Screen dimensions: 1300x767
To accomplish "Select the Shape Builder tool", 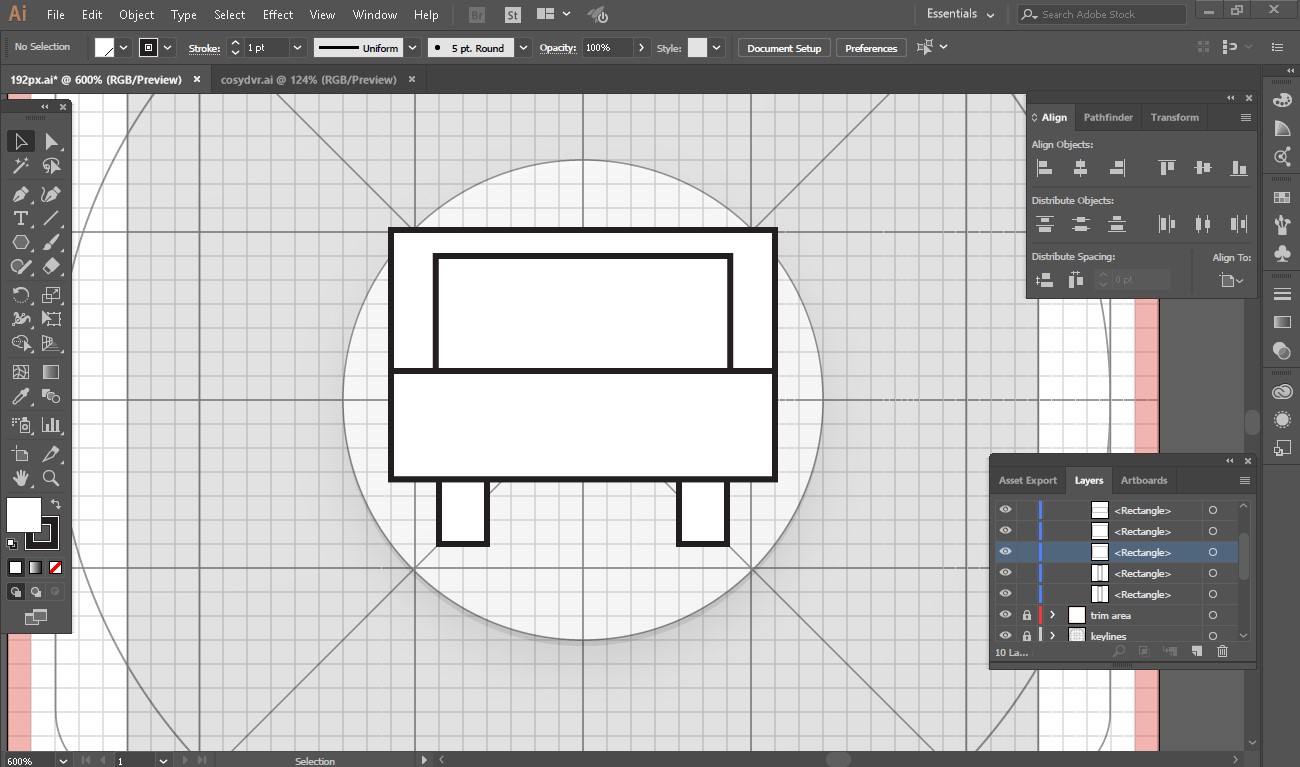I will pos(21,343).
